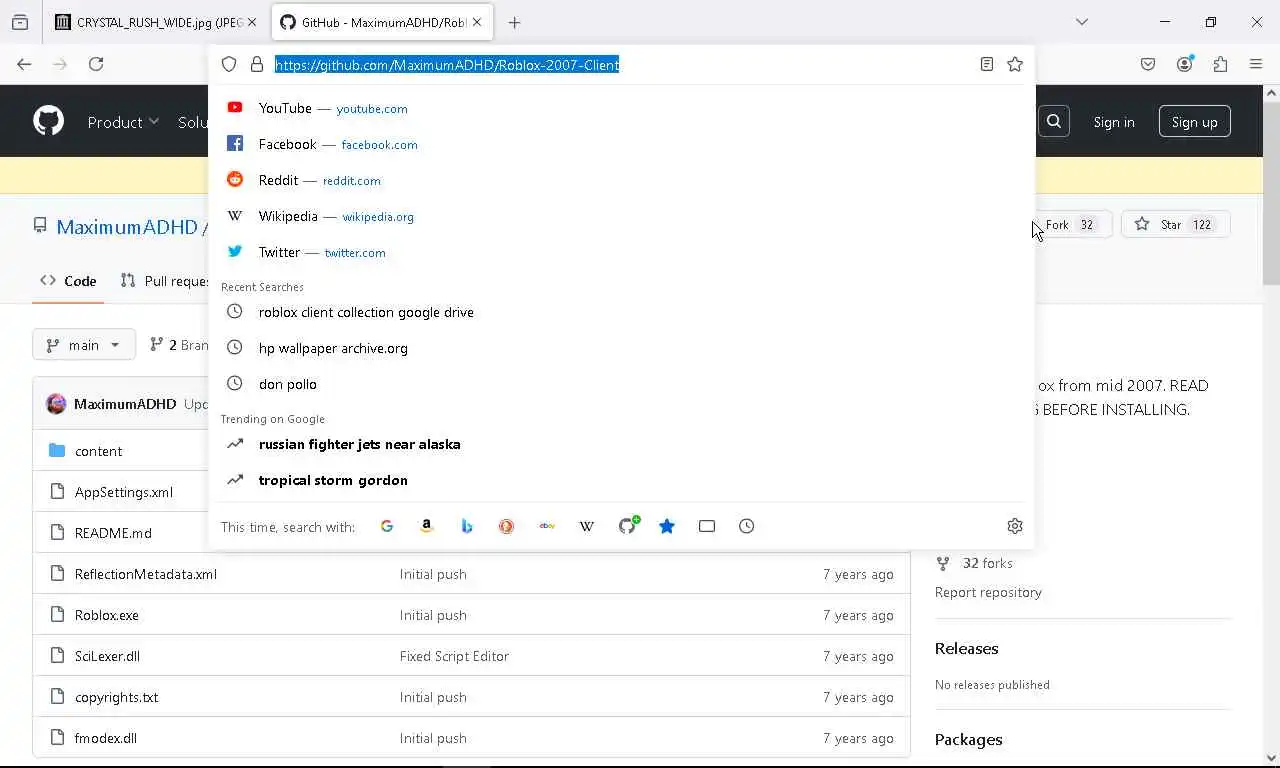
Task: Go to GitHub homepage via logo
Action: point(48,121)
